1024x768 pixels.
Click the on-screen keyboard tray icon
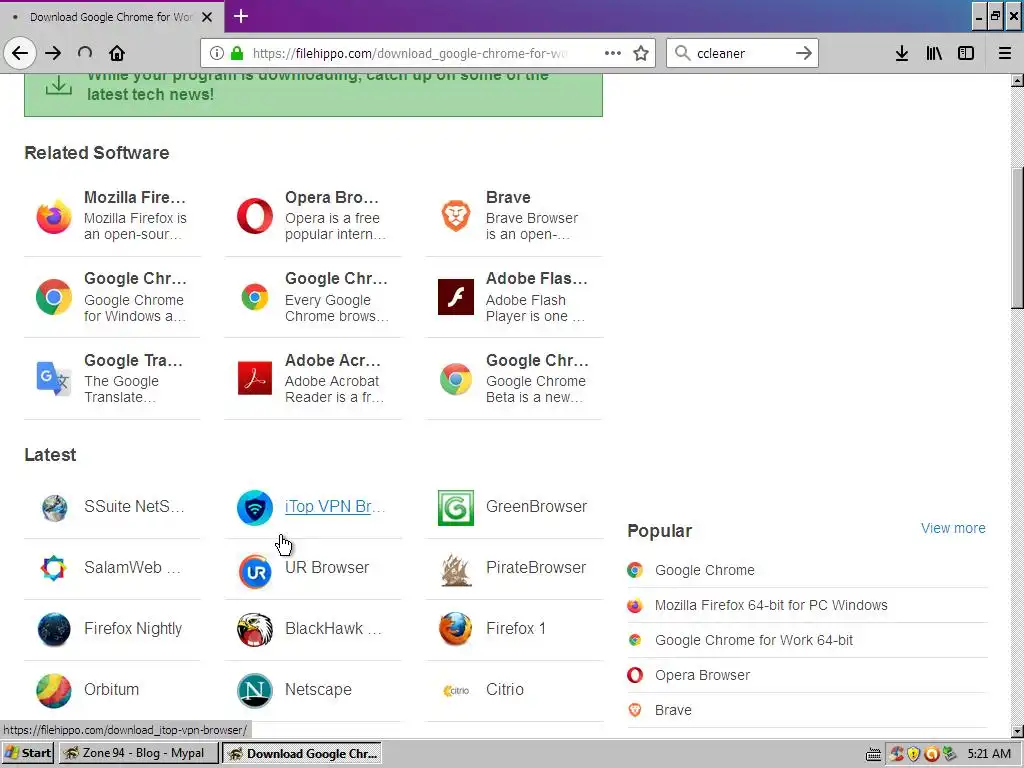click(873, 754)
